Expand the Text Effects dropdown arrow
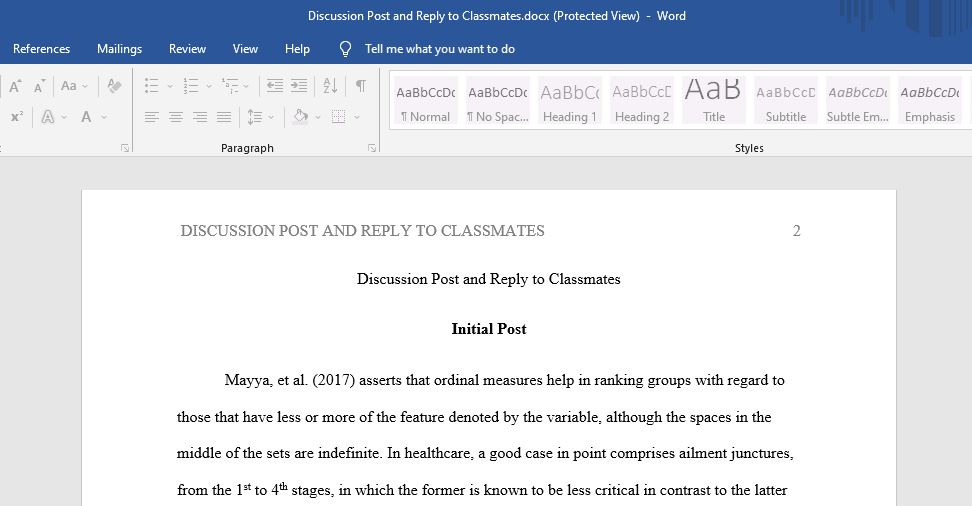 pyautogui.click(x=64, y=117)
